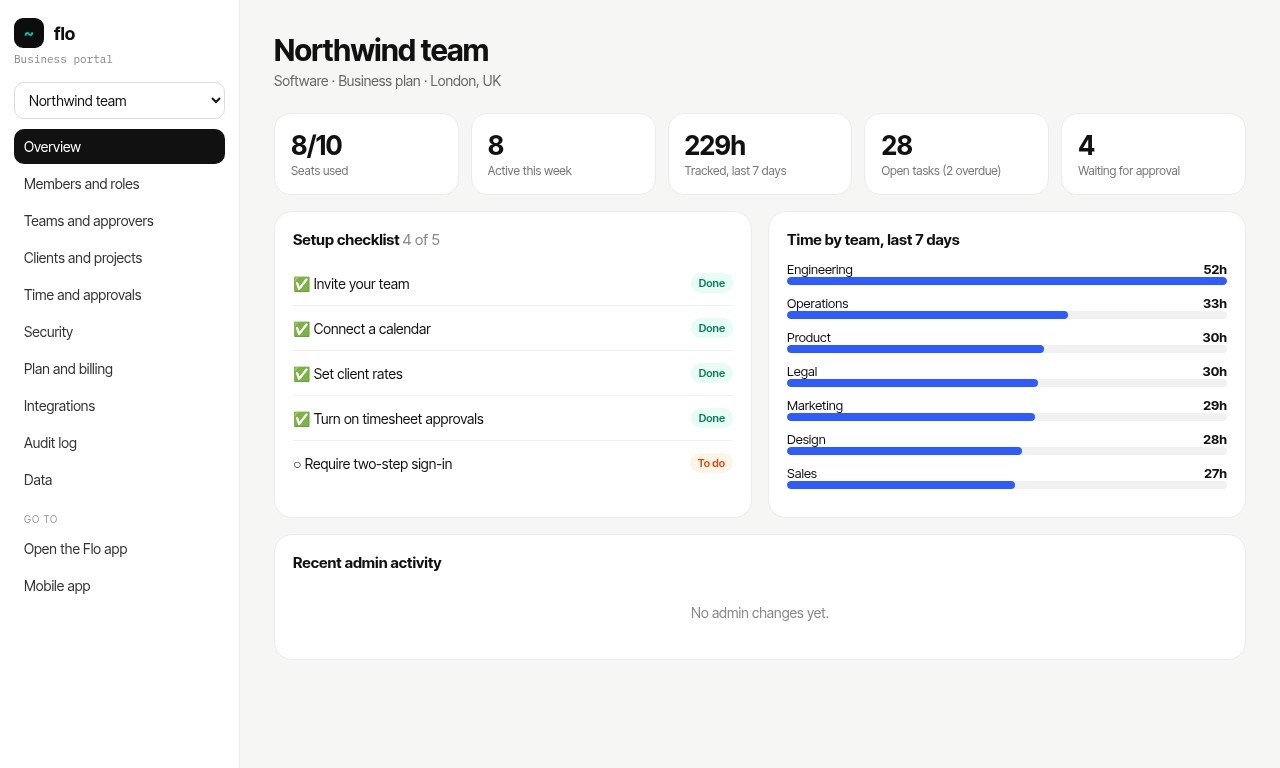
Task: Click the Marketing 29h value
Action: coord(1214,406)
